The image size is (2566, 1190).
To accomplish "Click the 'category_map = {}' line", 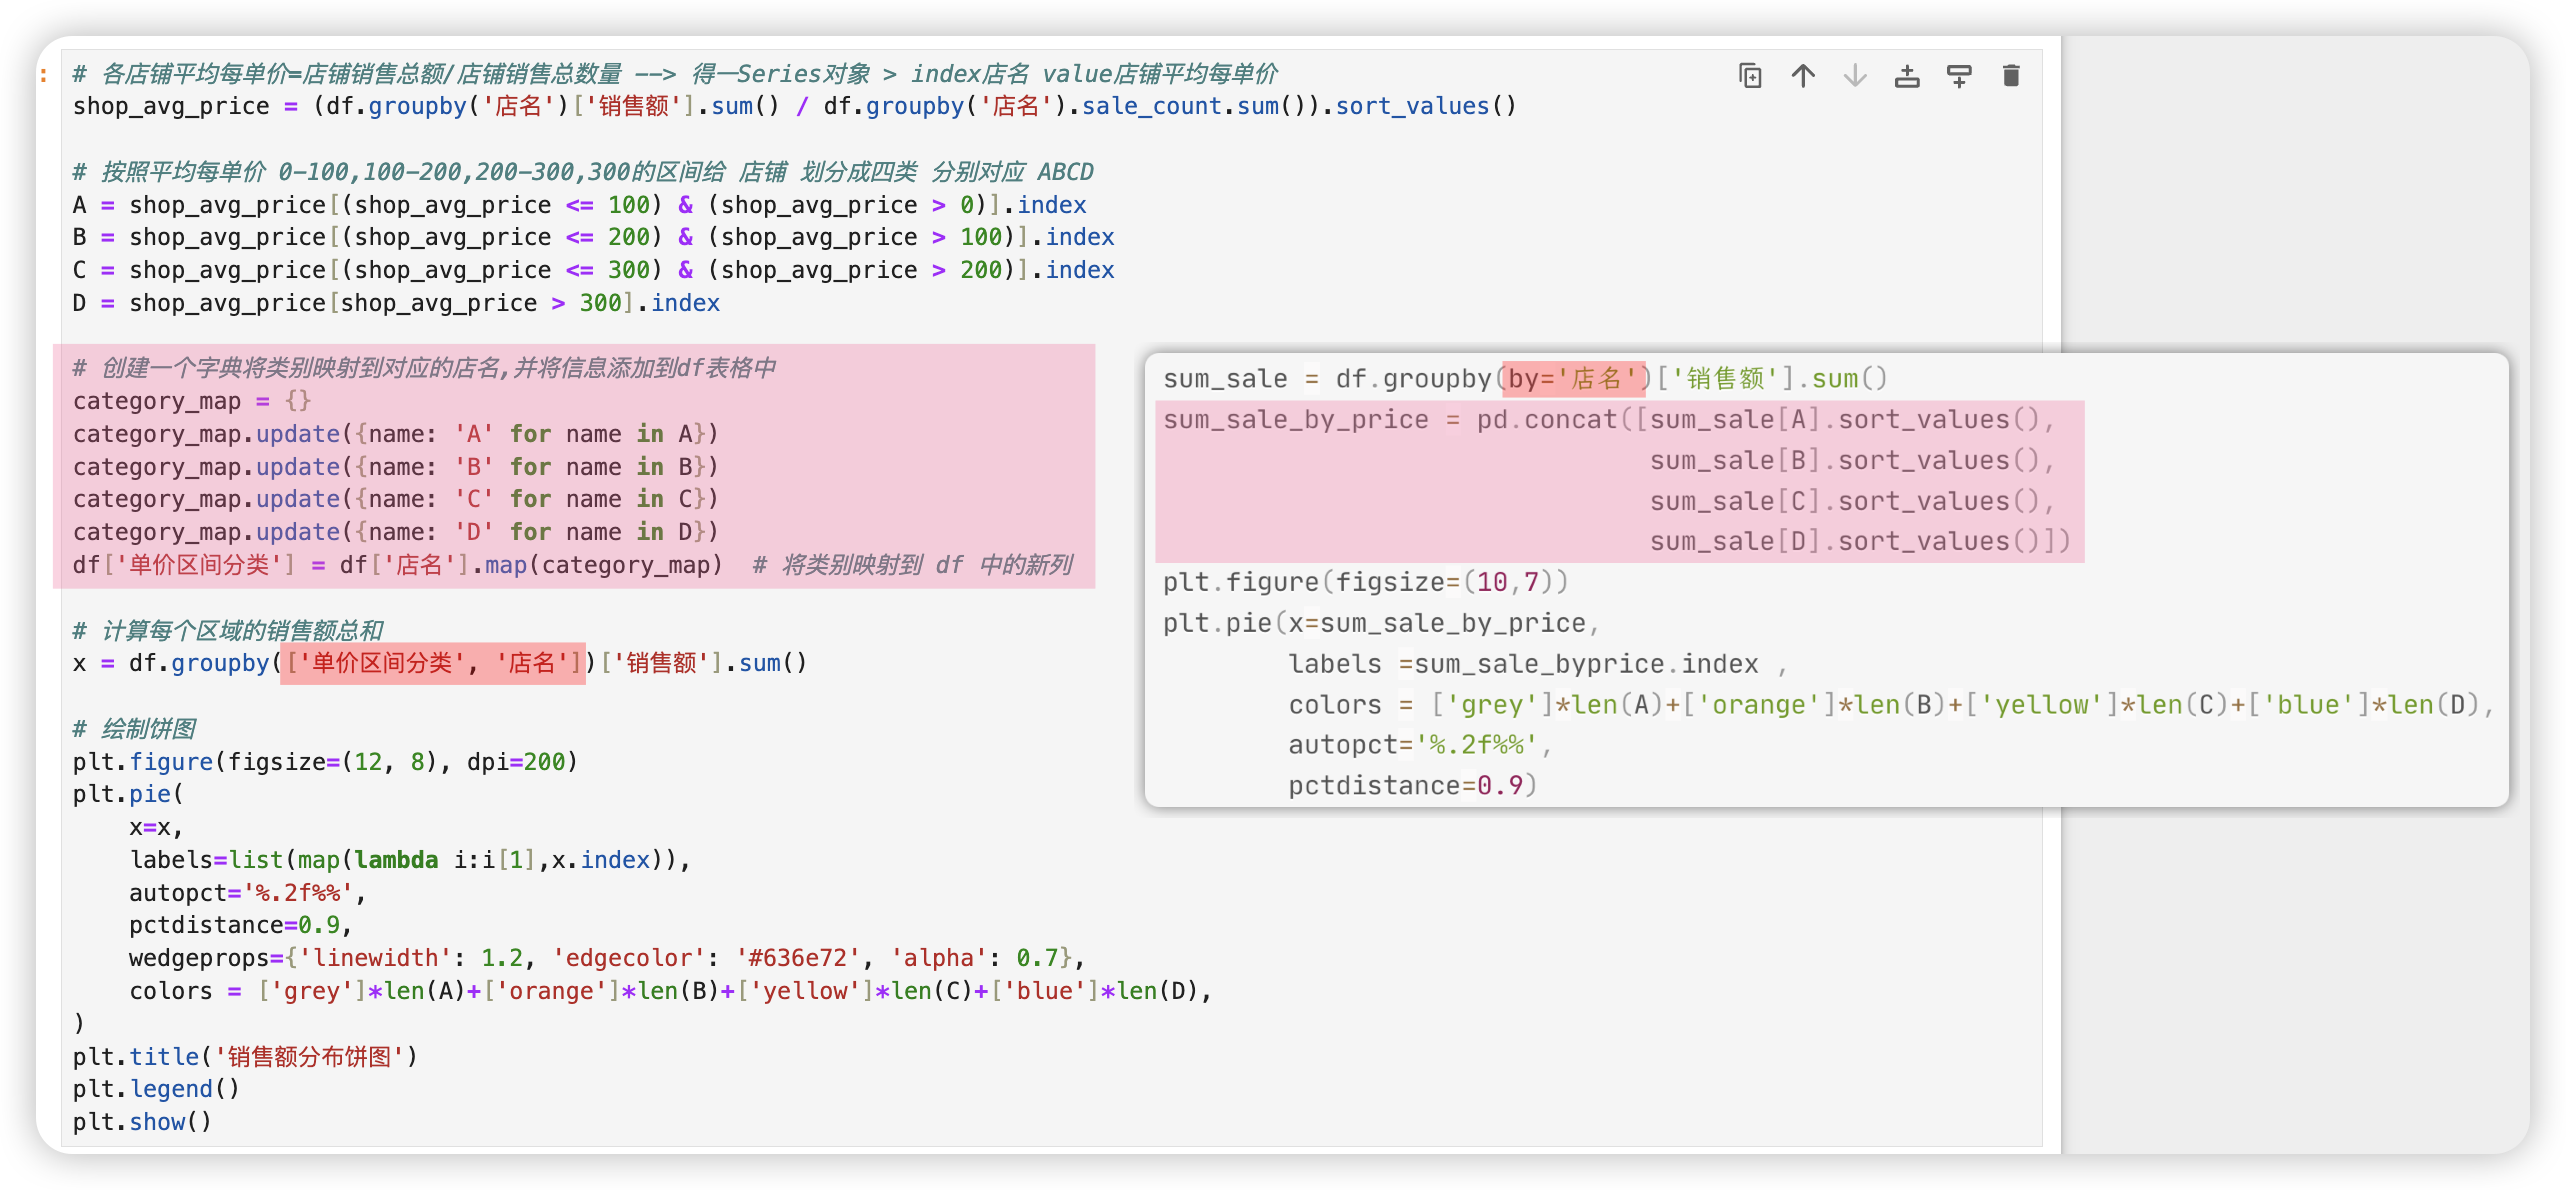I will click(x=192, y=402).
